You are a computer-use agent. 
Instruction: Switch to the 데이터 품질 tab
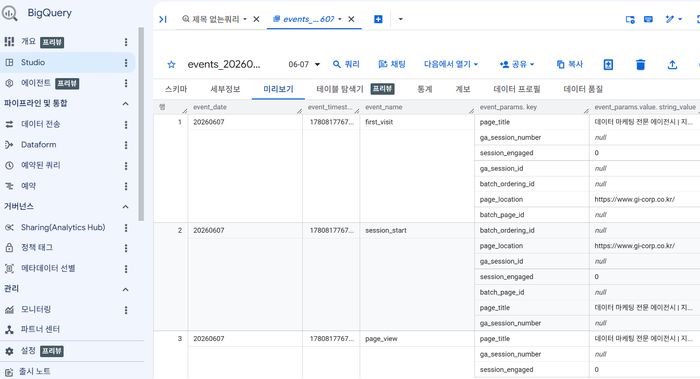coord(583,89)
